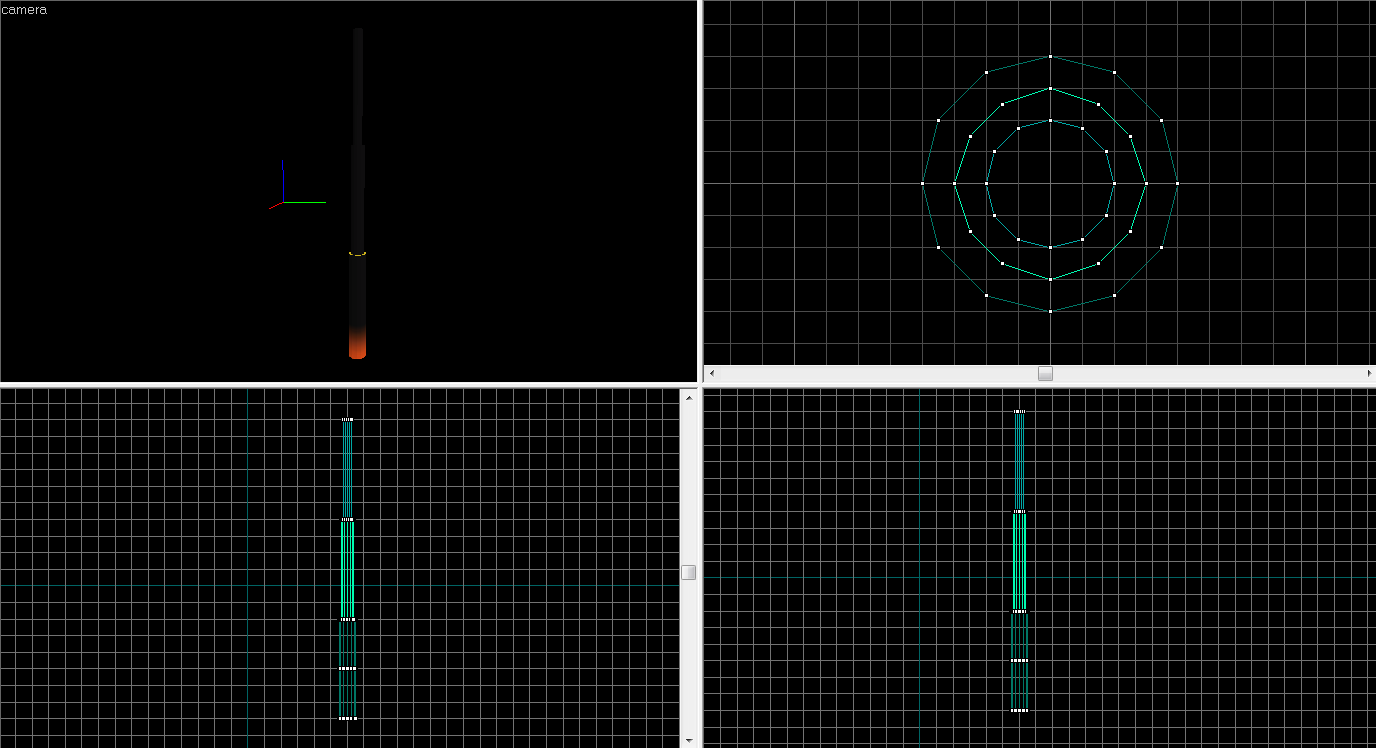This screenshot has height=748, width=1376.
Task: Select the rightmost vertex of the outer polygon ring
Action: click(x=1177, y=183)
